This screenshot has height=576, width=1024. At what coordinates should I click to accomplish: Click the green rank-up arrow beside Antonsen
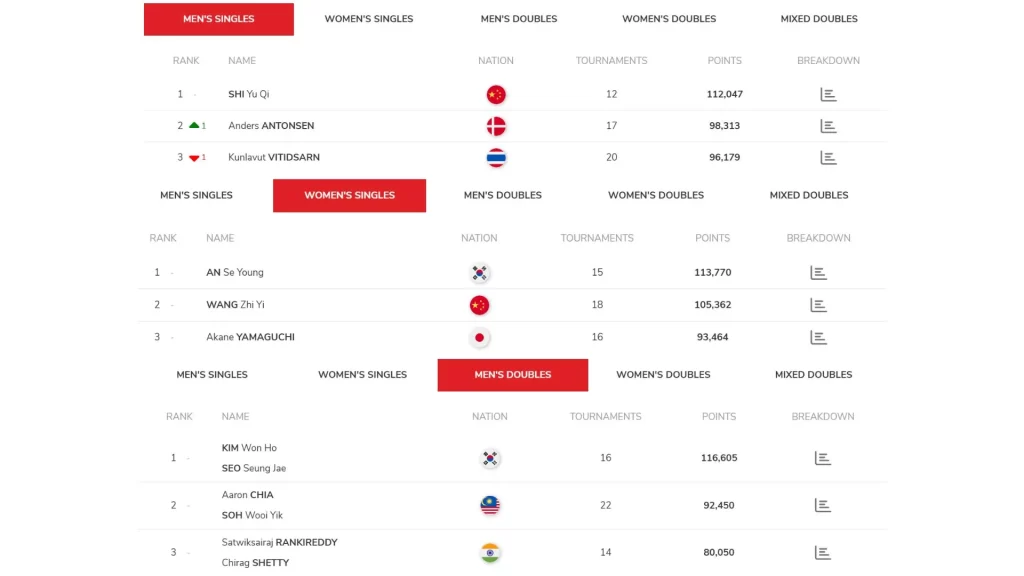point(194,126)
